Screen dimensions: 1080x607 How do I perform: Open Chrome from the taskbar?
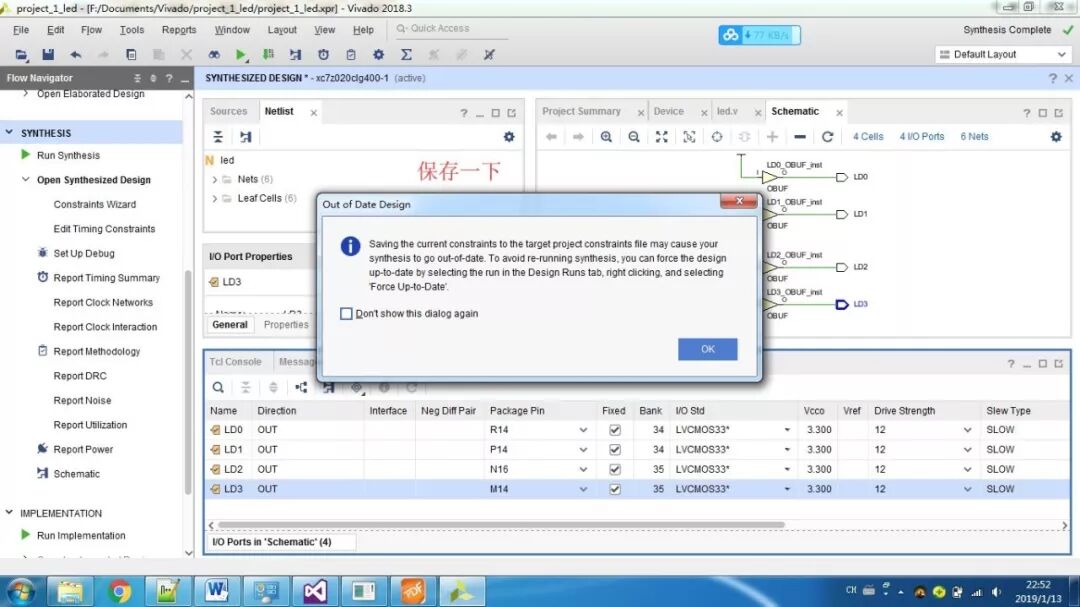click(118, 591)
